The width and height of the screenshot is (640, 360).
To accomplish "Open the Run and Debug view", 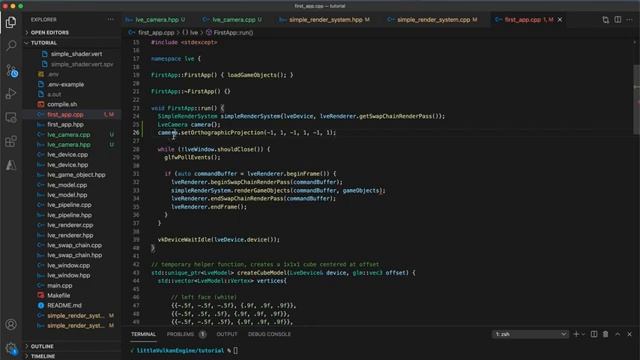I will click(11, 93).
